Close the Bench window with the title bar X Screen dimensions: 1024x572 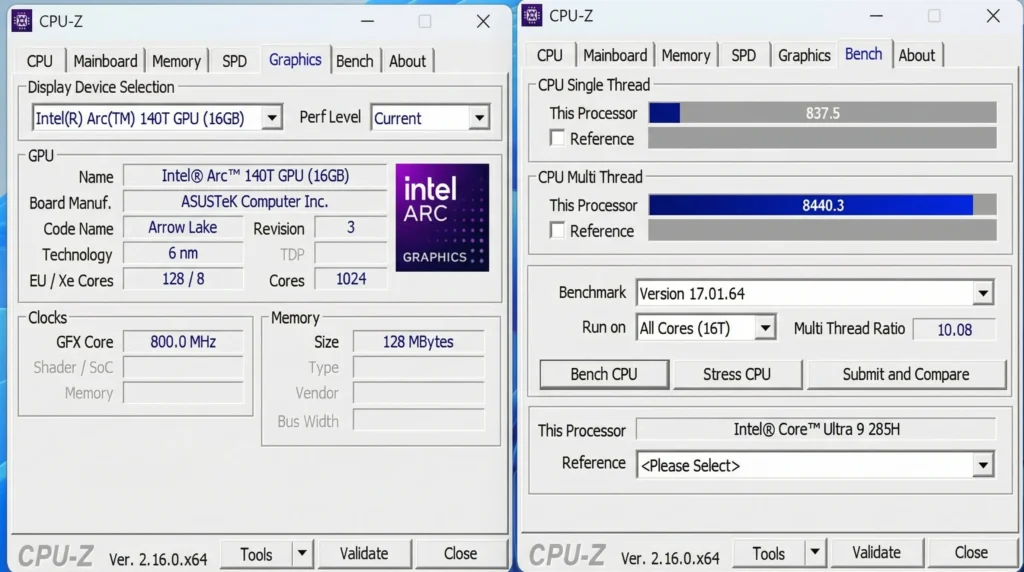pyautogui.click(x=993, y=16)
